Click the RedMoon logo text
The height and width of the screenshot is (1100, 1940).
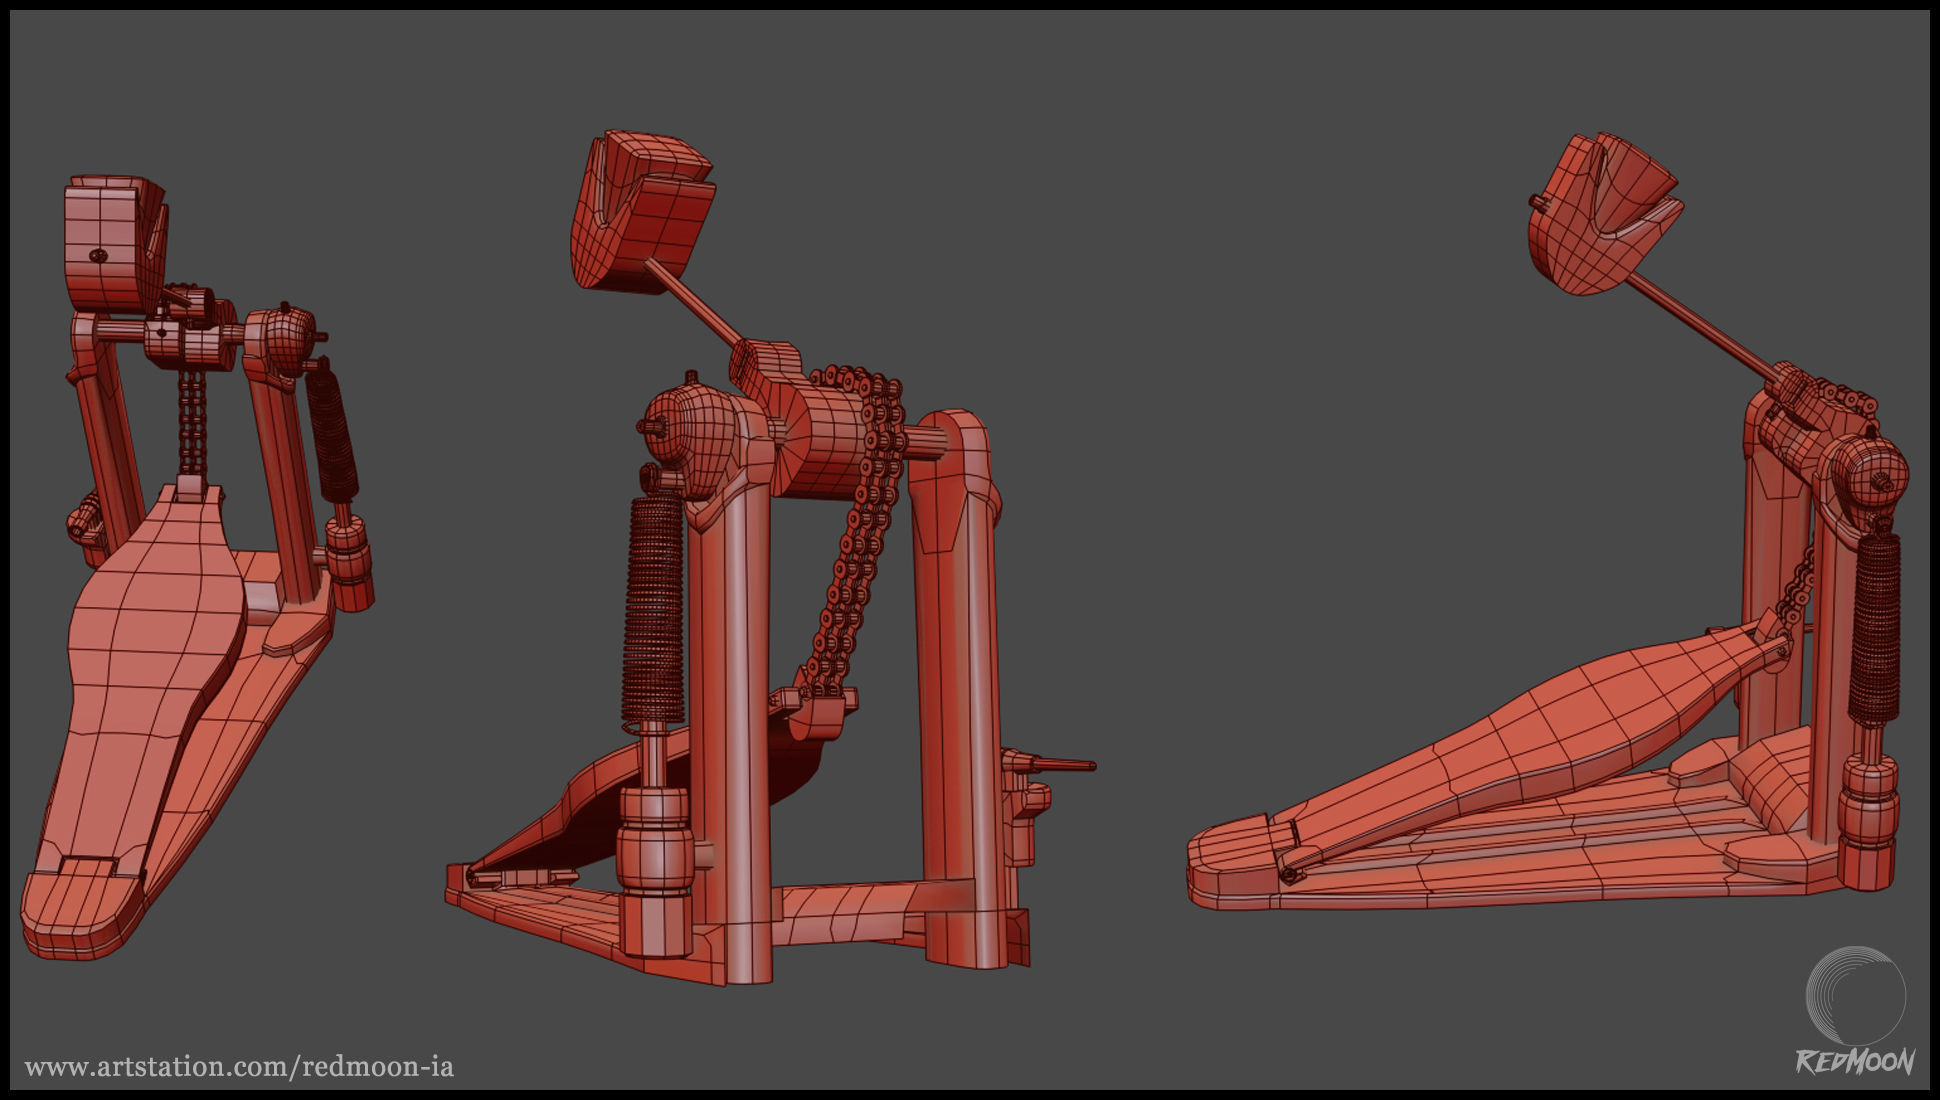[1855, 1061]
